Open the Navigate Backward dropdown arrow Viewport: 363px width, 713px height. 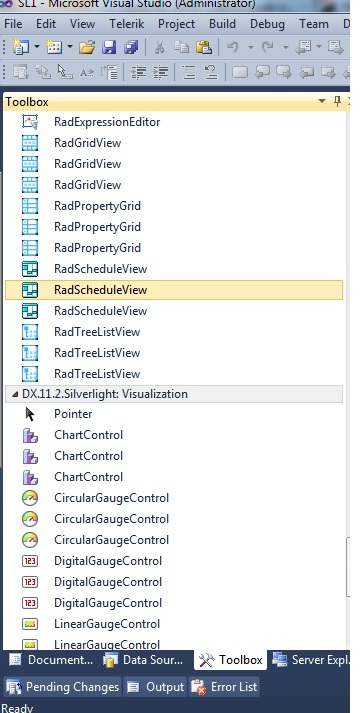319,47
